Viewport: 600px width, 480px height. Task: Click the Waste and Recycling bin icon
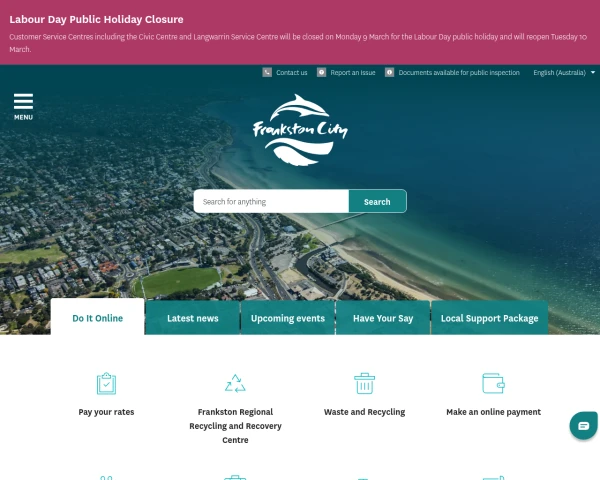coord(365,383)
